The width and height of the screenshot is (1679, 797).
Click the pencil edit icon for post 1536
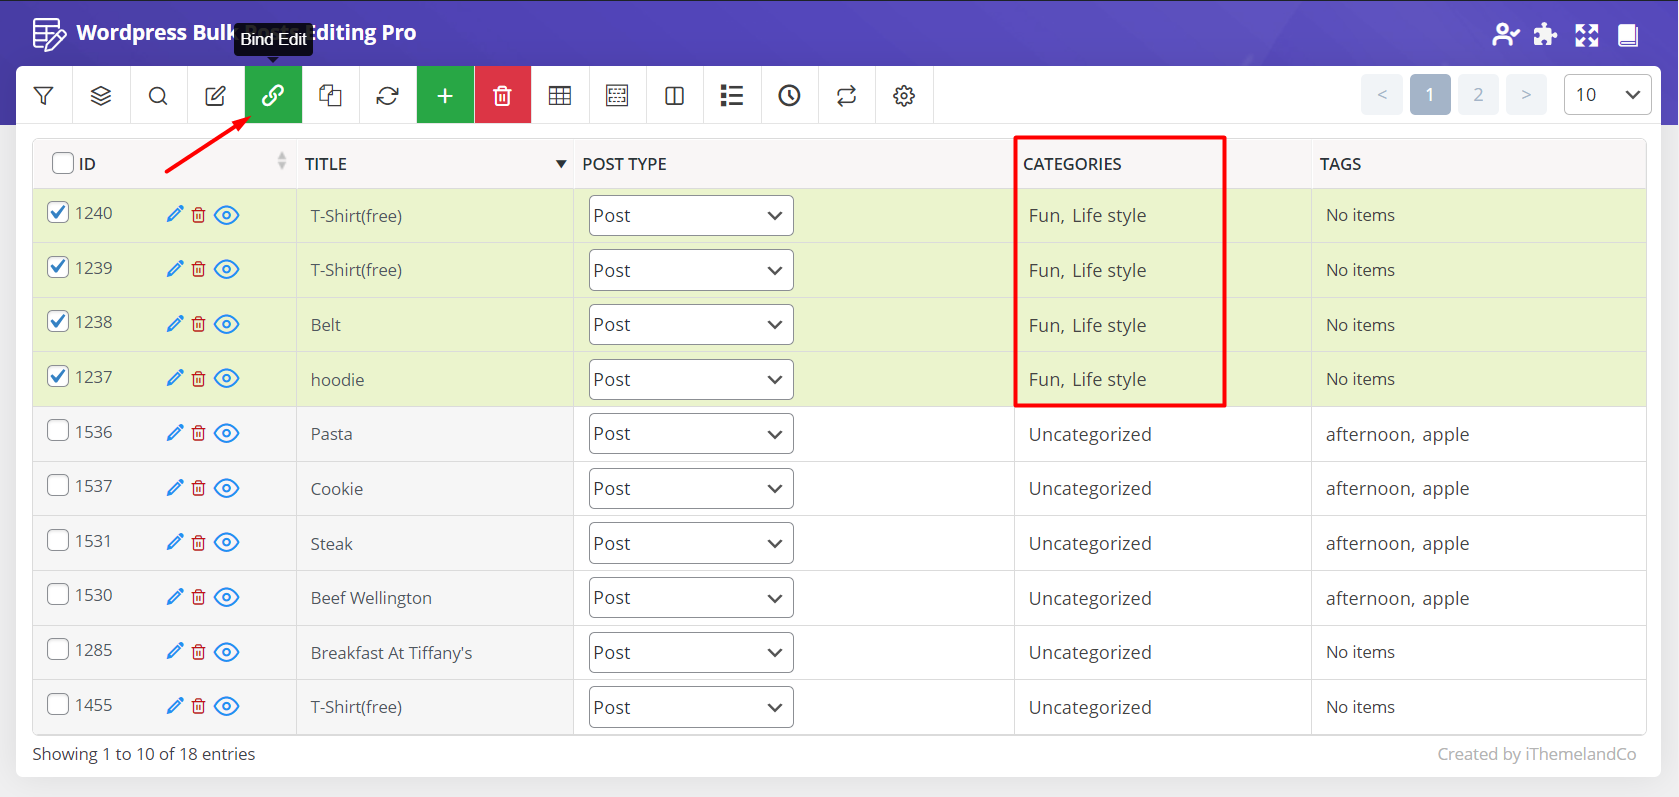(175, 432)
